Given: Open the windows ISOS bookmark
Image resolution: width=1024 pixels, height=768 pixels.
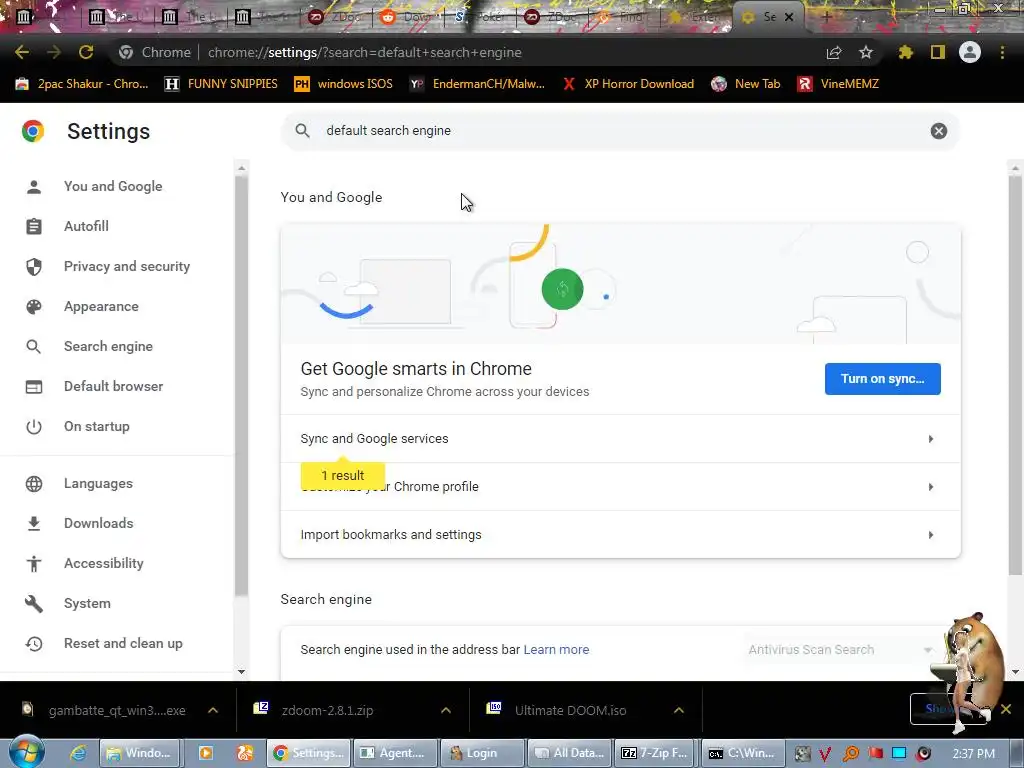Looking at the screenshot, I should coord(344,84).
